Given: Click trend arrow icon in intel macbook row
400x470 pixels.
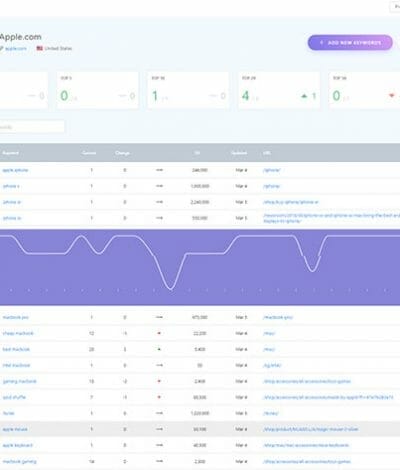Looking at the screenshot, I should (159, 365).
